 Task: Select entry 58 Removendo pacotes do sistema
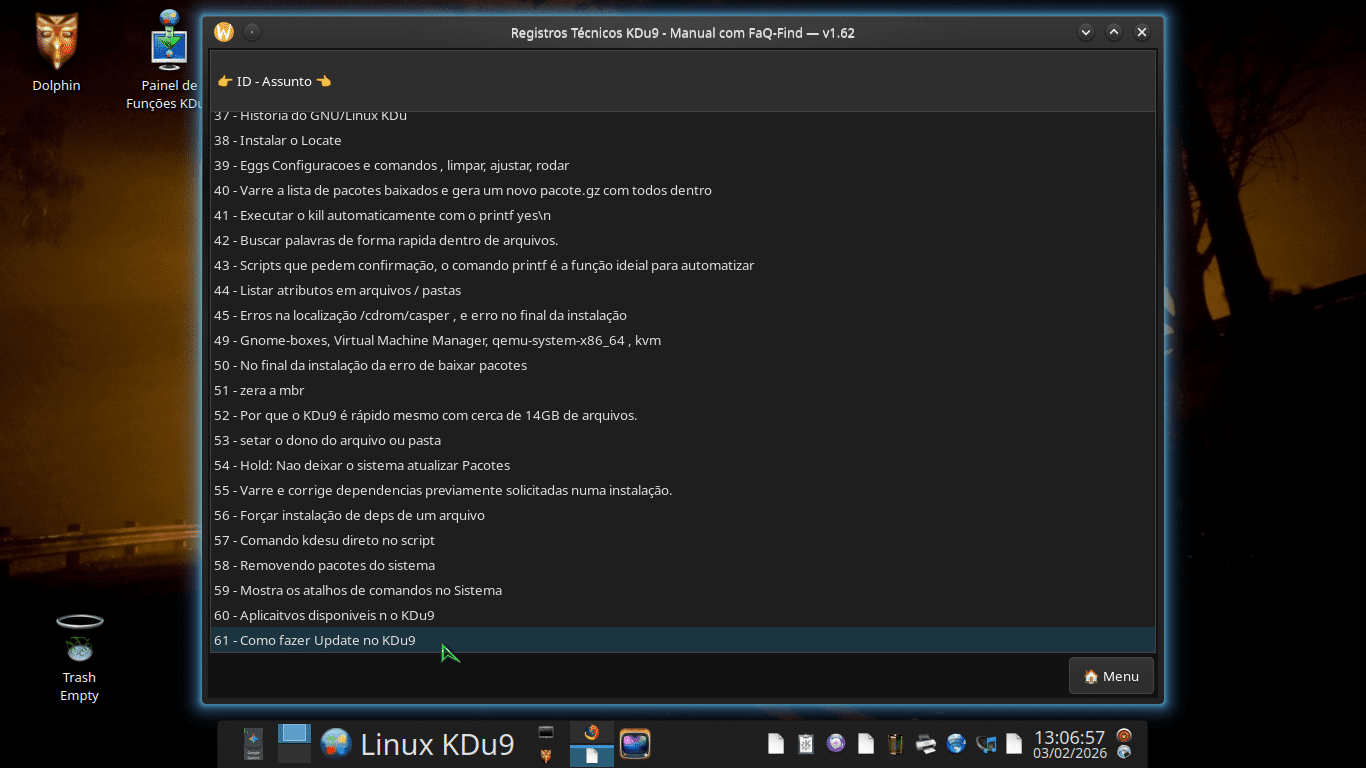[x=324, y=565]
